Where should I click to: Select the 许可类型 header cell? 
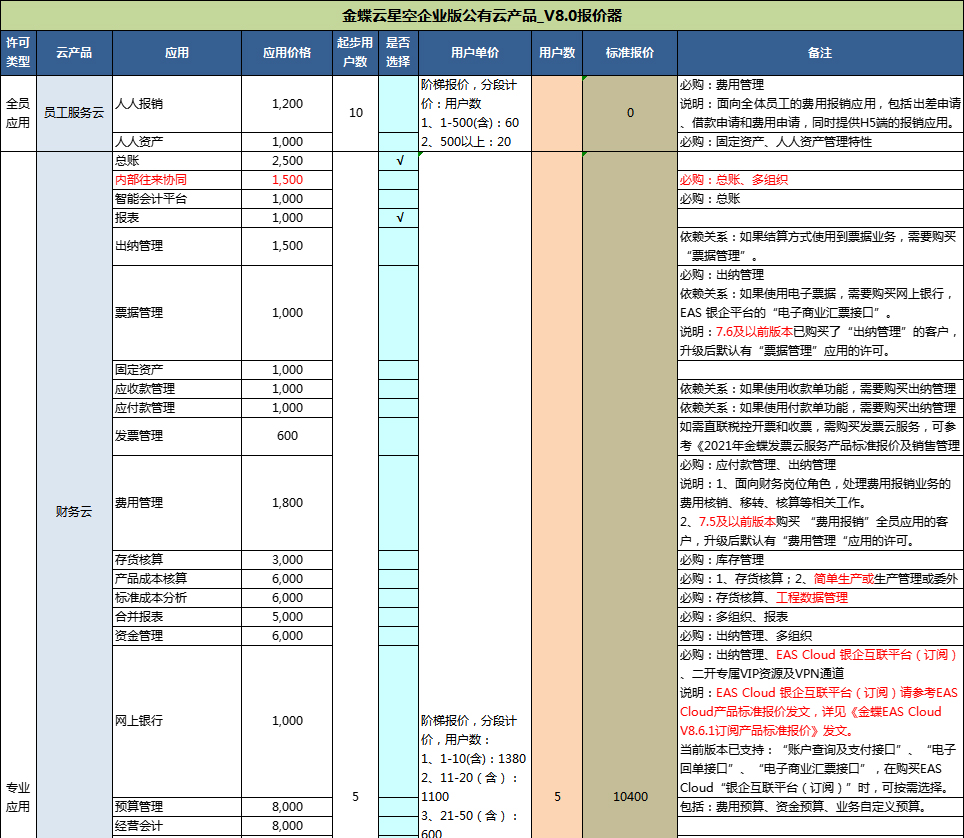coord(18,53)
